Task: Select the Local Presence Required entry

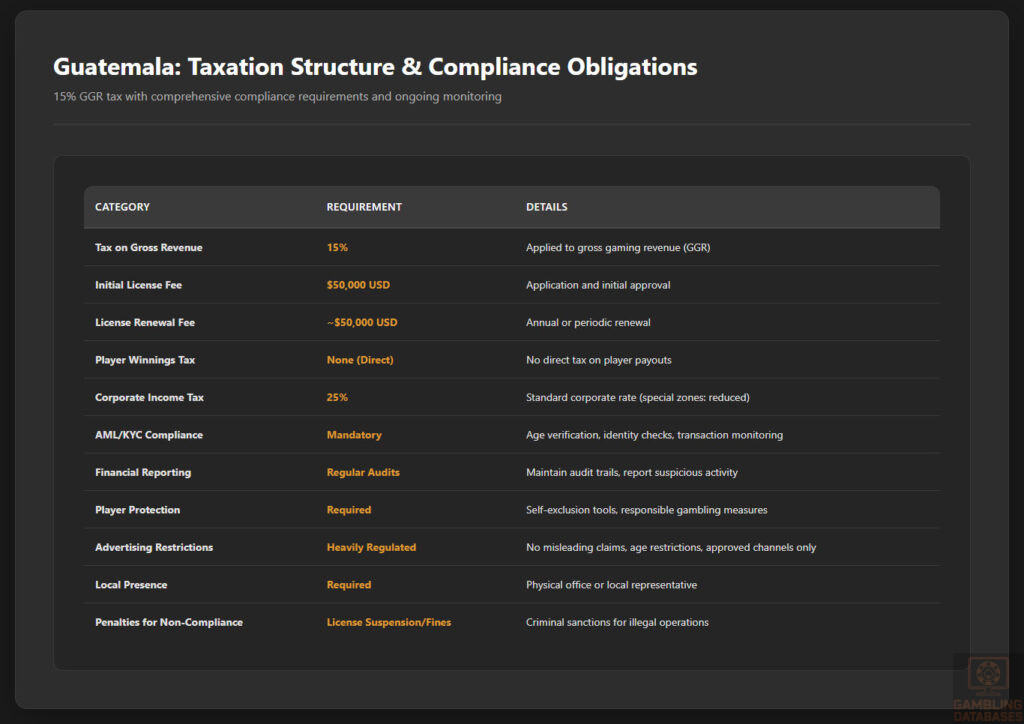Action: (349, 584)
